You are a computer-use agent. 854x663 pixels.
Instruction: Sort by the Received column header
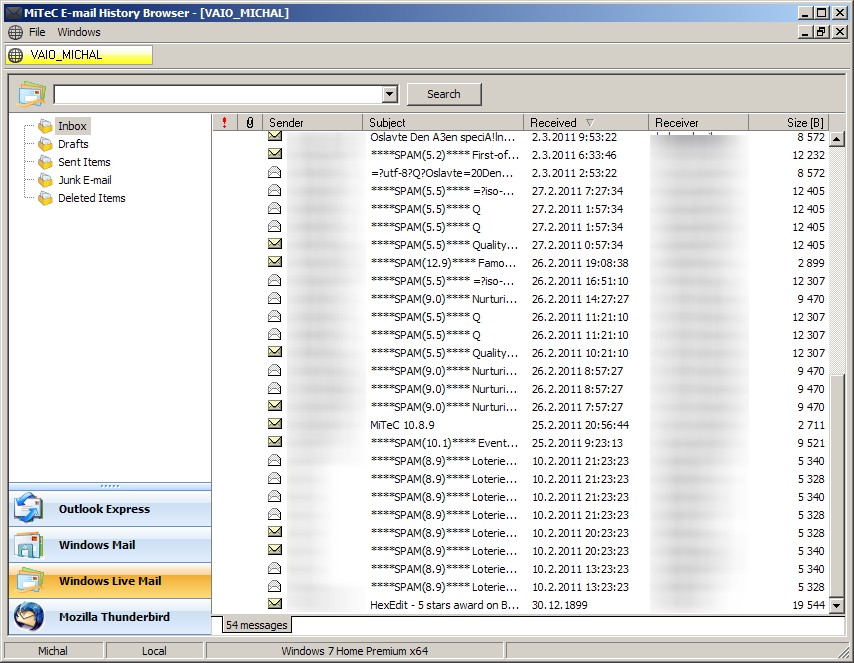point(585,123)
